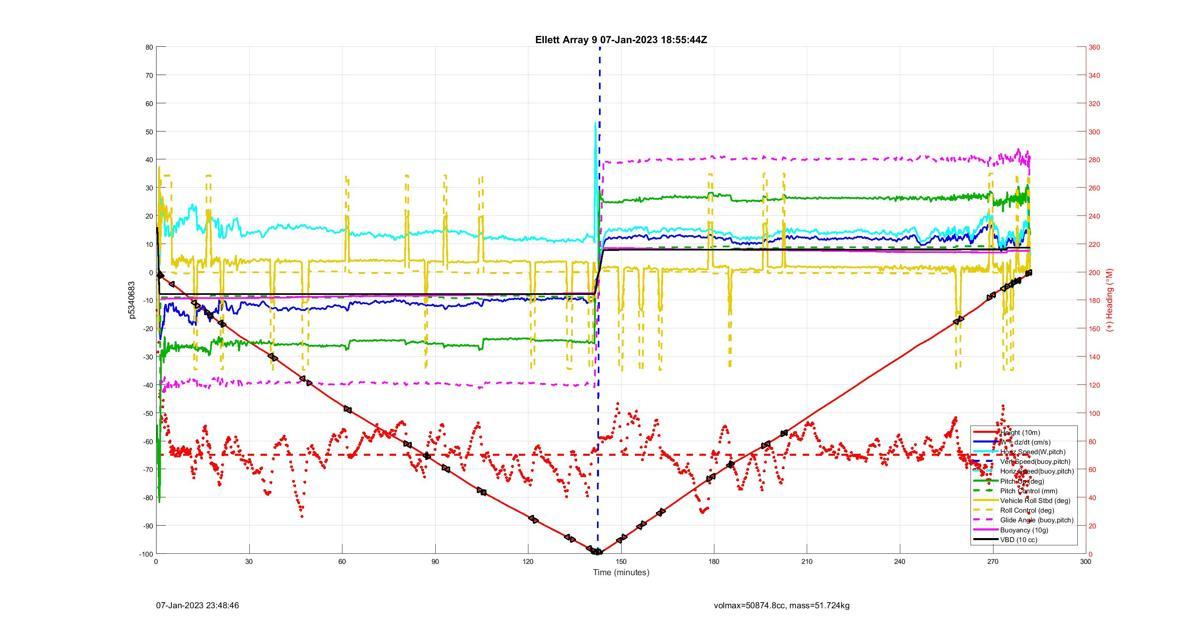Click the red heading axis tick '360'

point(1095,47)
